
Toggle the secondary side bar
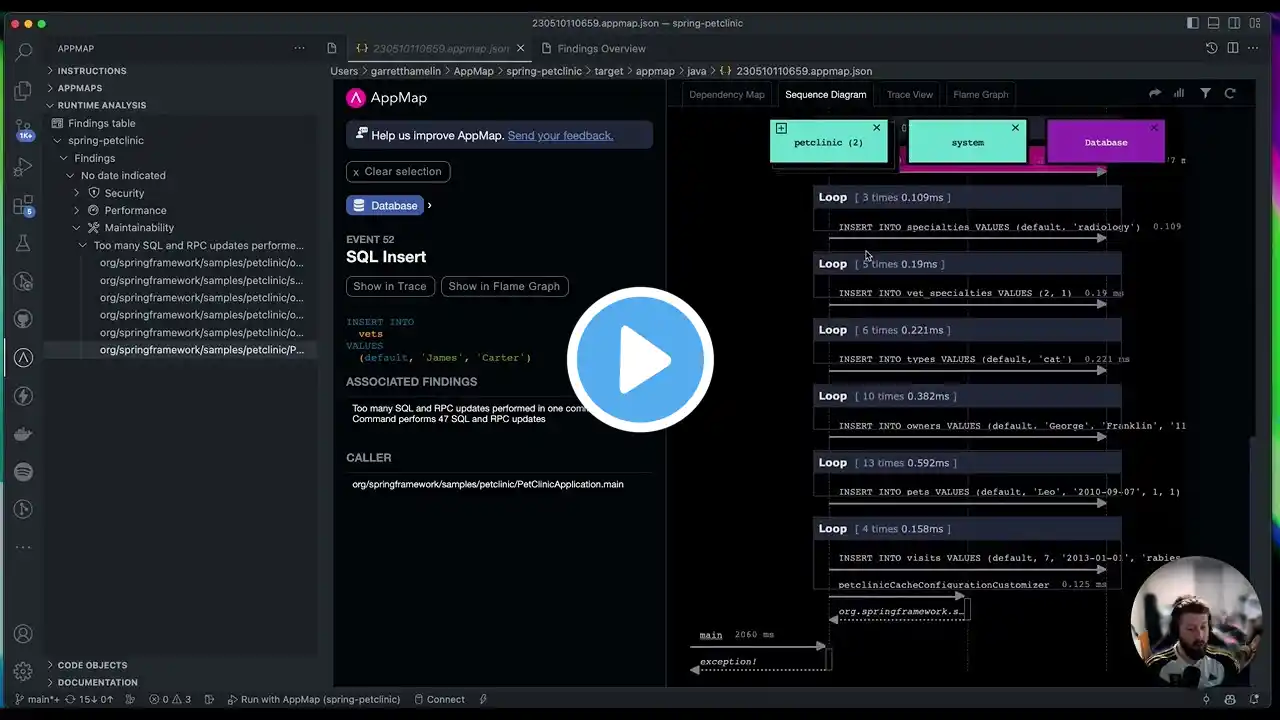click(1235, 23)
